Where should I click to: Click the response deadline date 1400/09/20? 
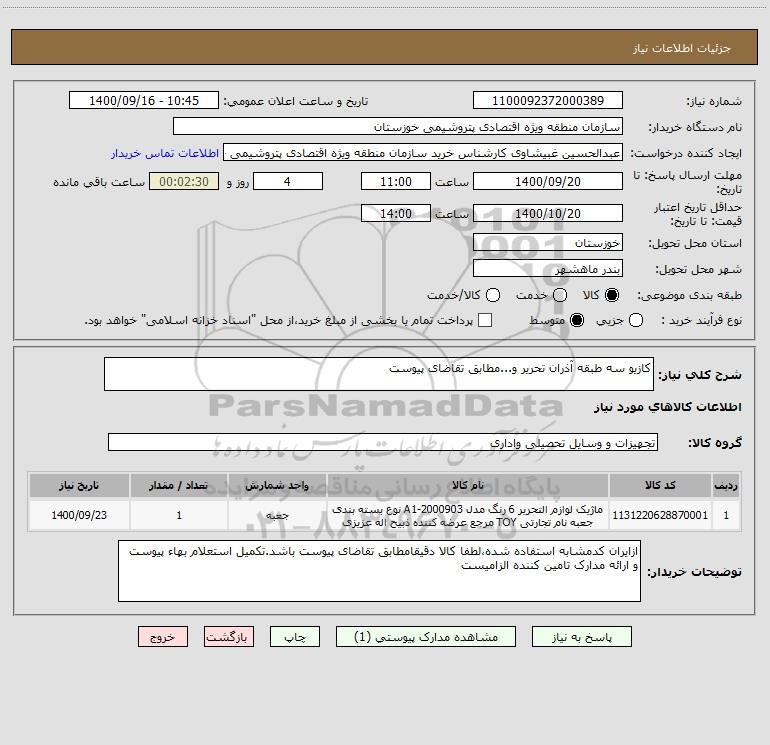[x=548, y=181]
